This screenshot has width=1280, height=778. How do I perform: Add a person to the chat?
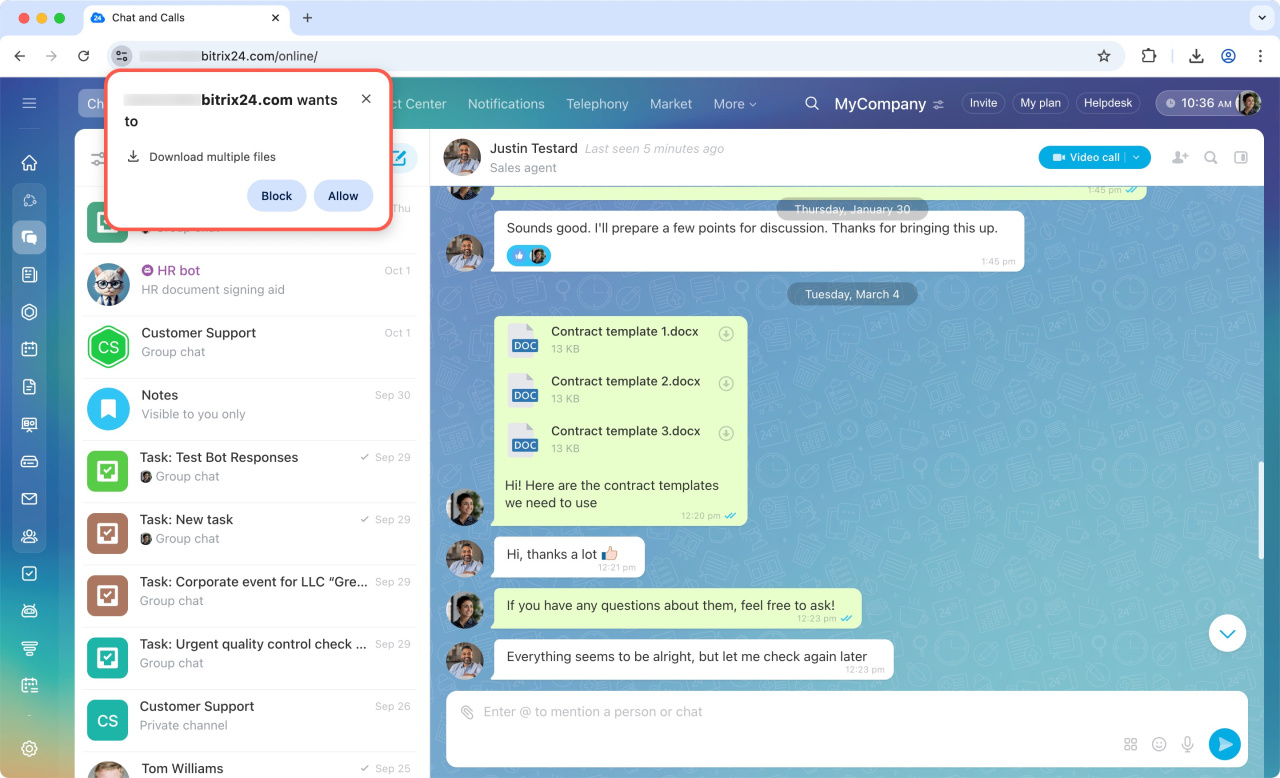pos(1180,157)
